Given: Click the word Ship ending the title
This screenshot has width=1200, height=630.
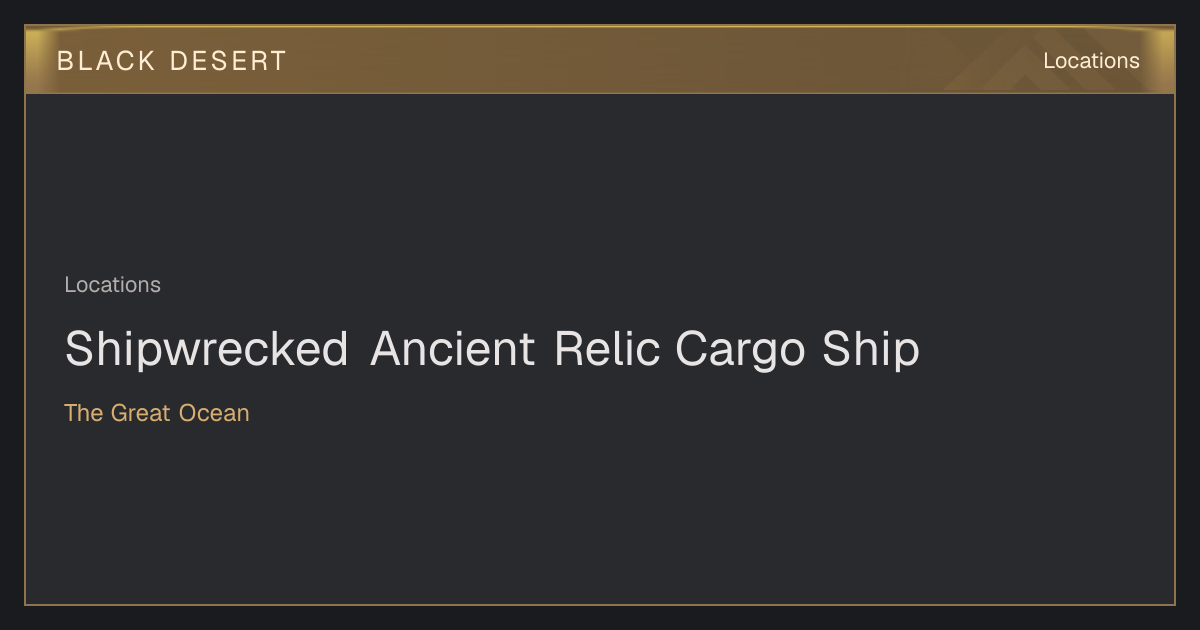Looking at the screenshot, I should click(870, 351).
